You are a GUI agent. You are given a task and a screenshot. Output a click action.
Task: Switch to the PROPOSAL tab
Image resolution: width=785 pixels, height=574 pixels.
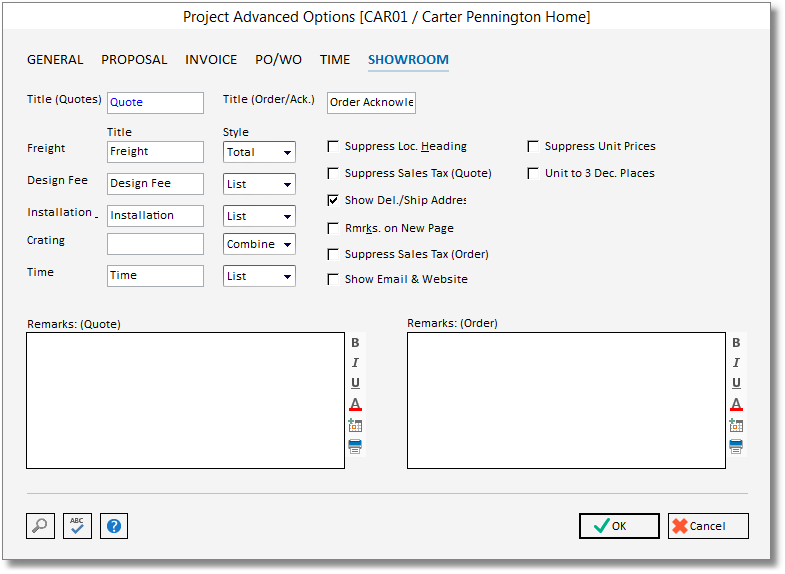(x=134, y=60)
